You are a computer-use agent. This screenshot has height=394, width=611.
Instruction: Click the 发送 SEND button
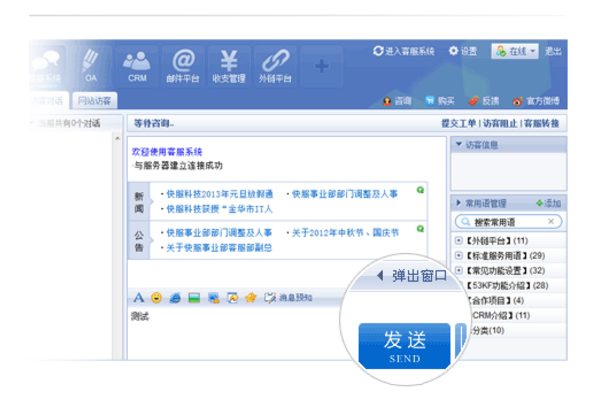[404, 346]
